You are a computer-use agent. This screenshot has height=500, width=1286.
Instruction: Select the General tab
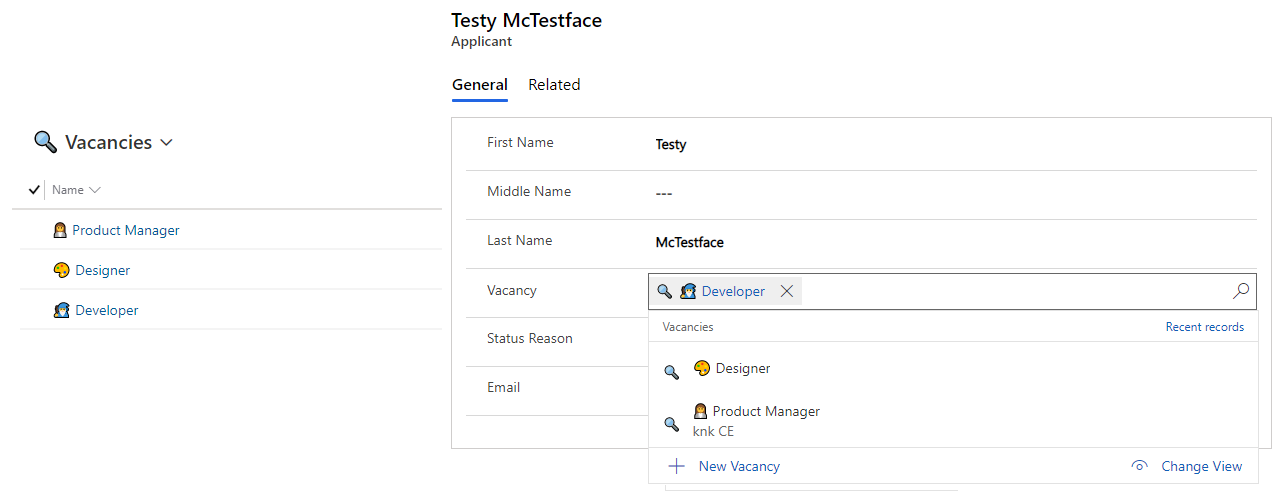480,85
